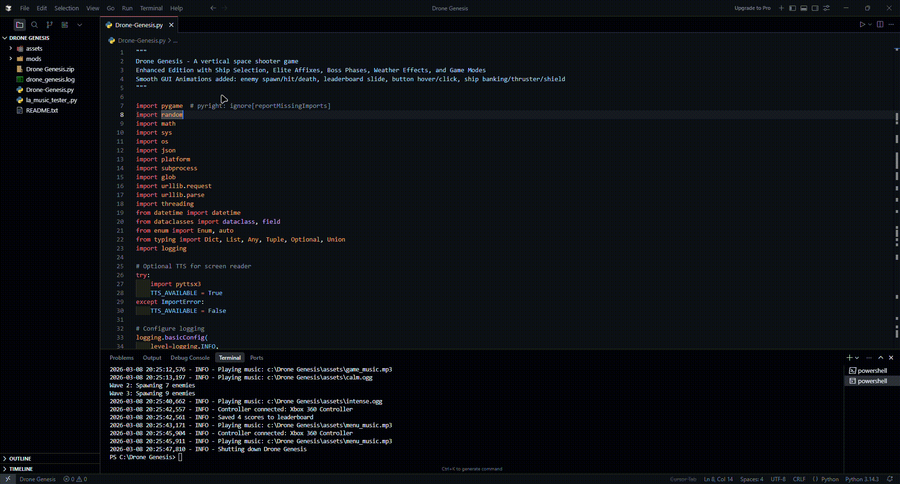This screenshot has height=484, width=900.
Task: Close the terminal panel
Action: tap(891, 358)
